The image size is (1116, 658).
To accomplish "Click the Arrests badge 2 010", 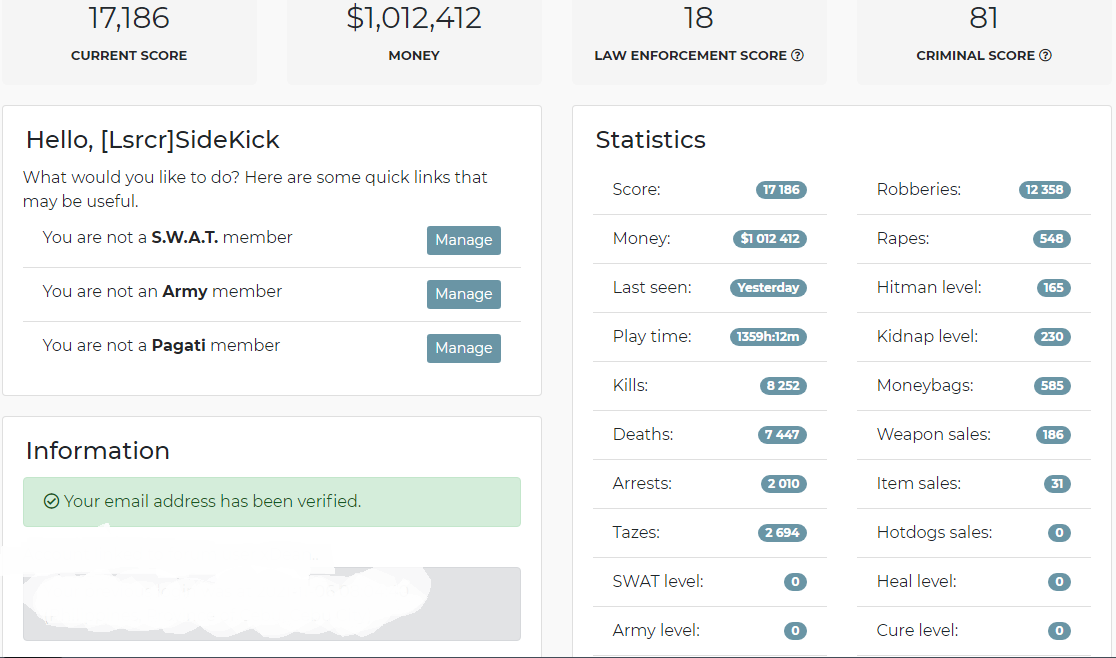I will click(x=784, y=484).
